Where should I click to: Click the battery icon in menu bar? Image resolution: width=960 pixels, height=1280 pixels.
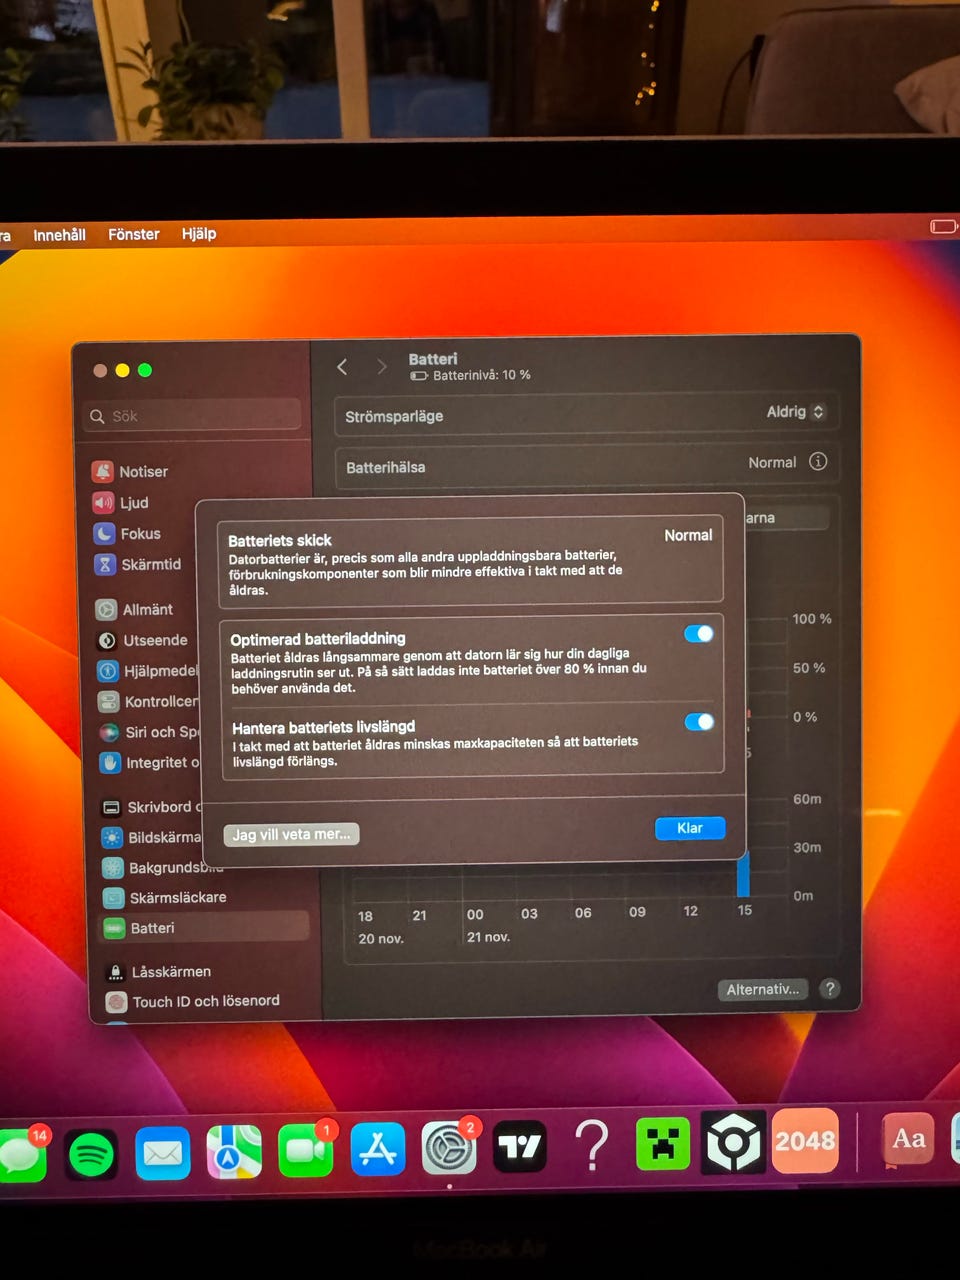943,226
